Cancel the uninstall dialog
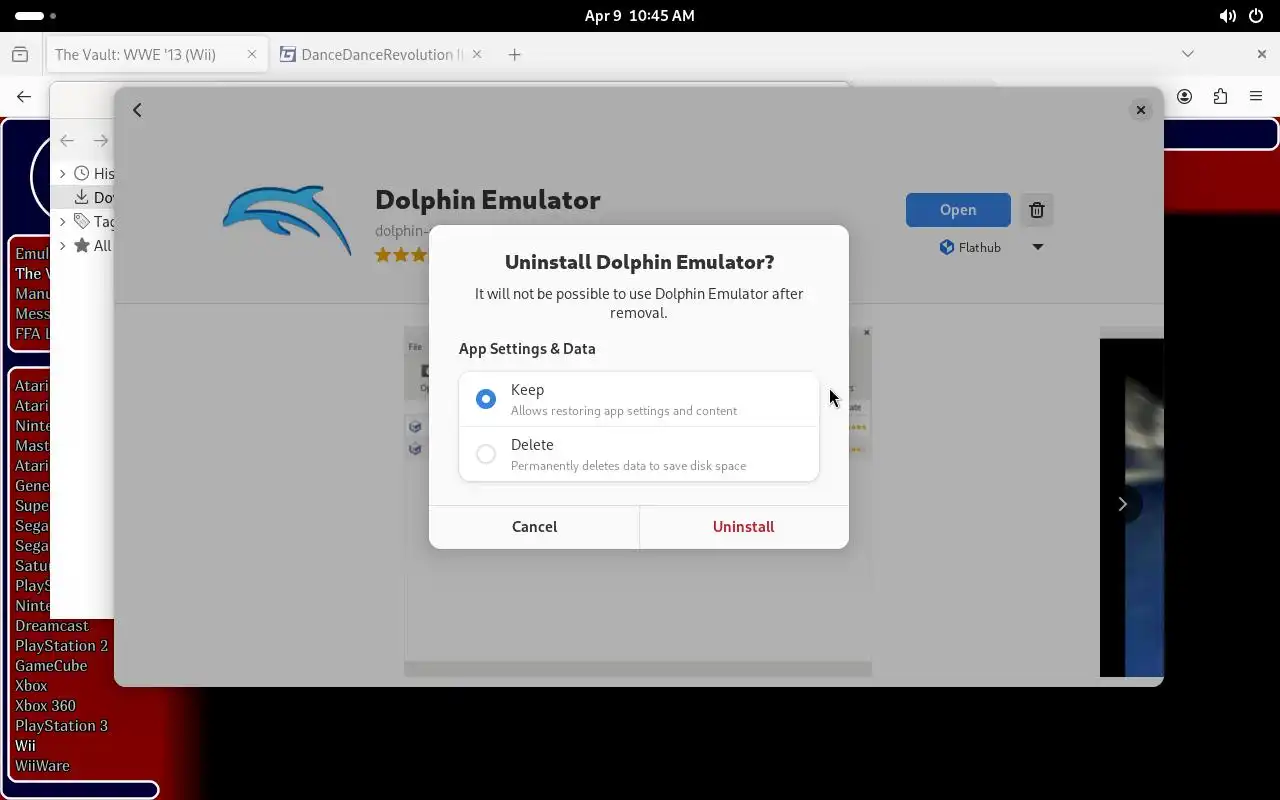 tap(534, 527)
